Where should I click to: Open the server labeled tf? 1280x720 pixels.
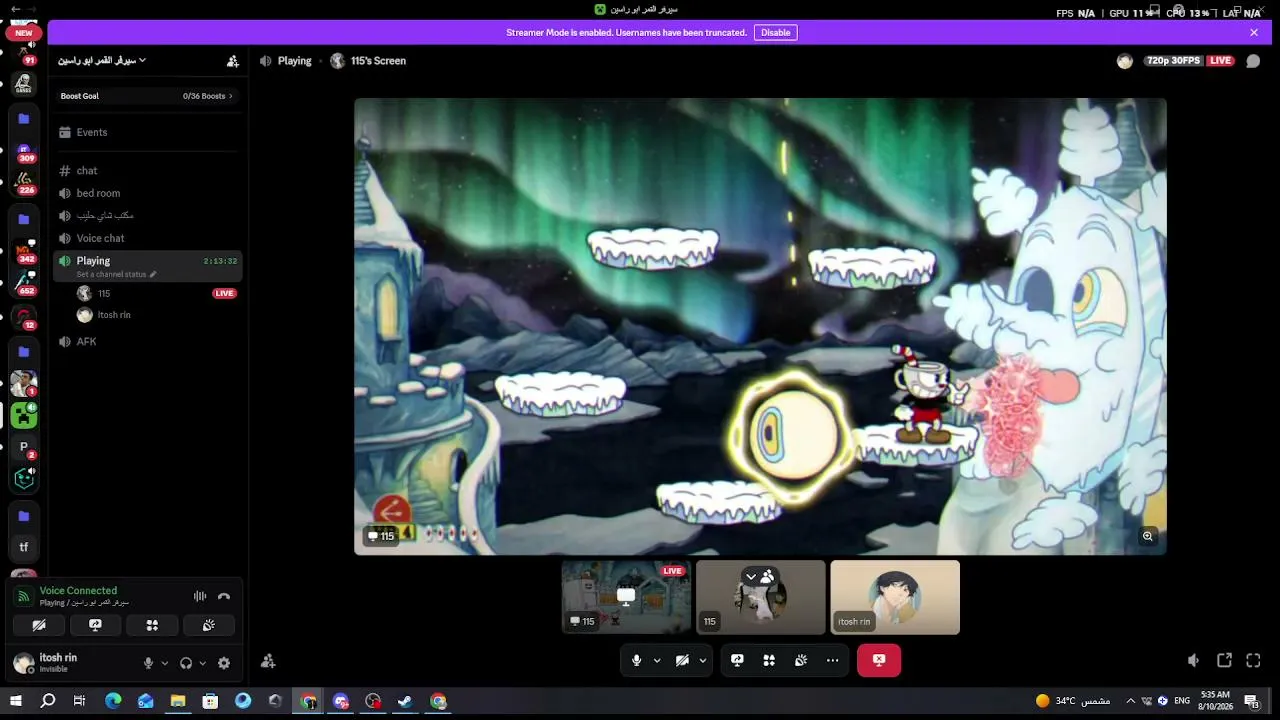click(x=24, y=547)
